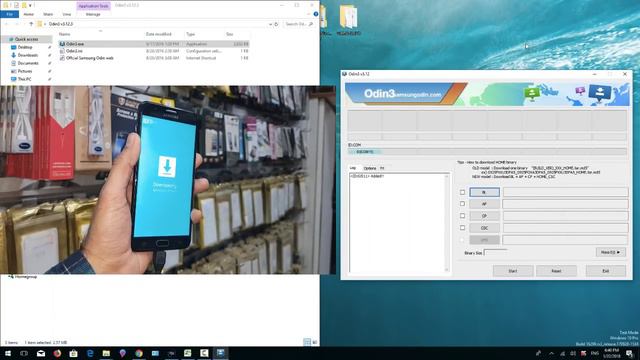
Task: Switch to Large icons view in status bar
Action: [315, 342]
